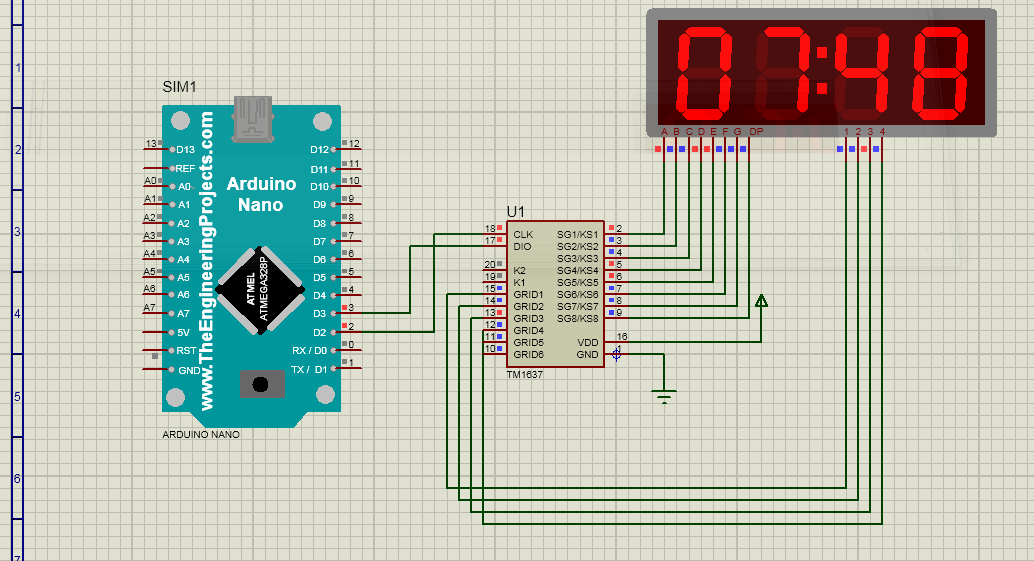Click the TX / D1 pin

click(309, 370)
